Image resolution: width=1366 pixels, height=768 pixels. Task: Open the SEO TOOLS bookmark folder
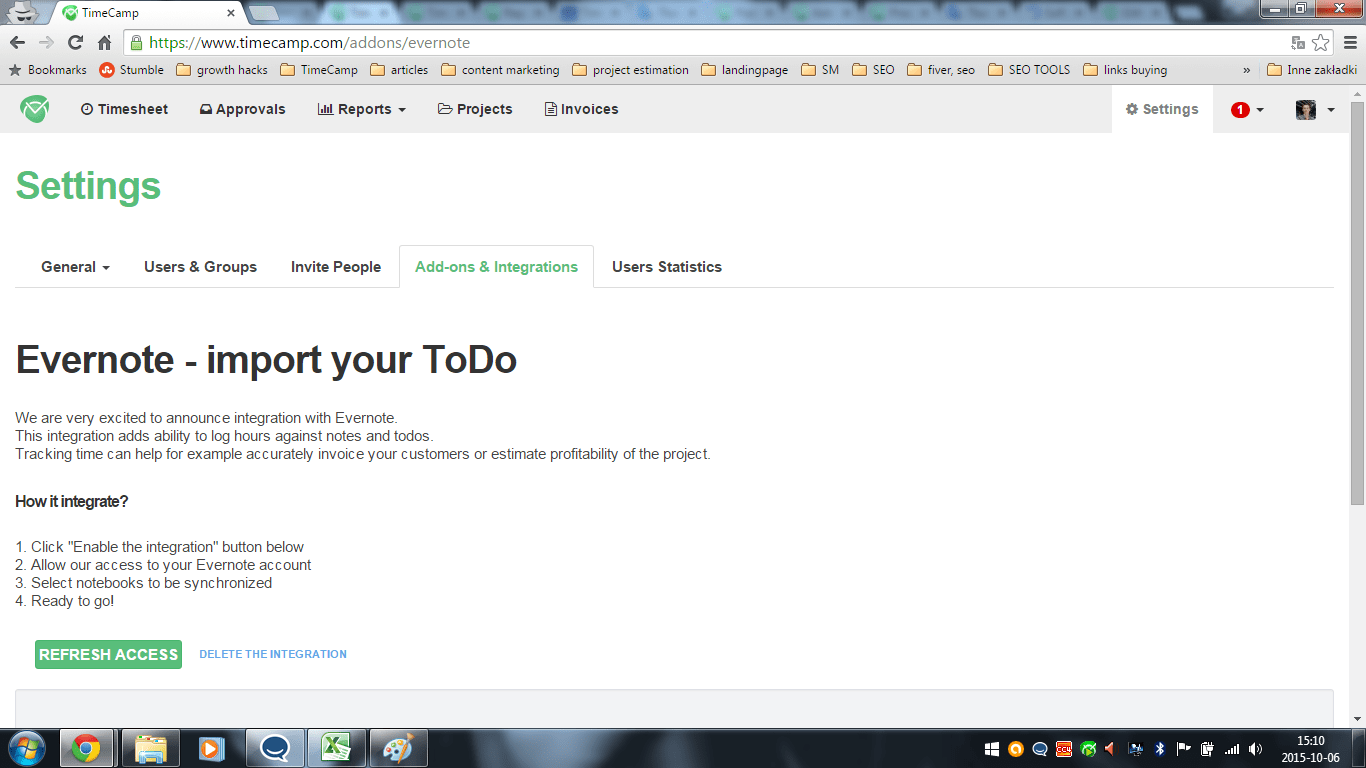(x=1029, y=70)
